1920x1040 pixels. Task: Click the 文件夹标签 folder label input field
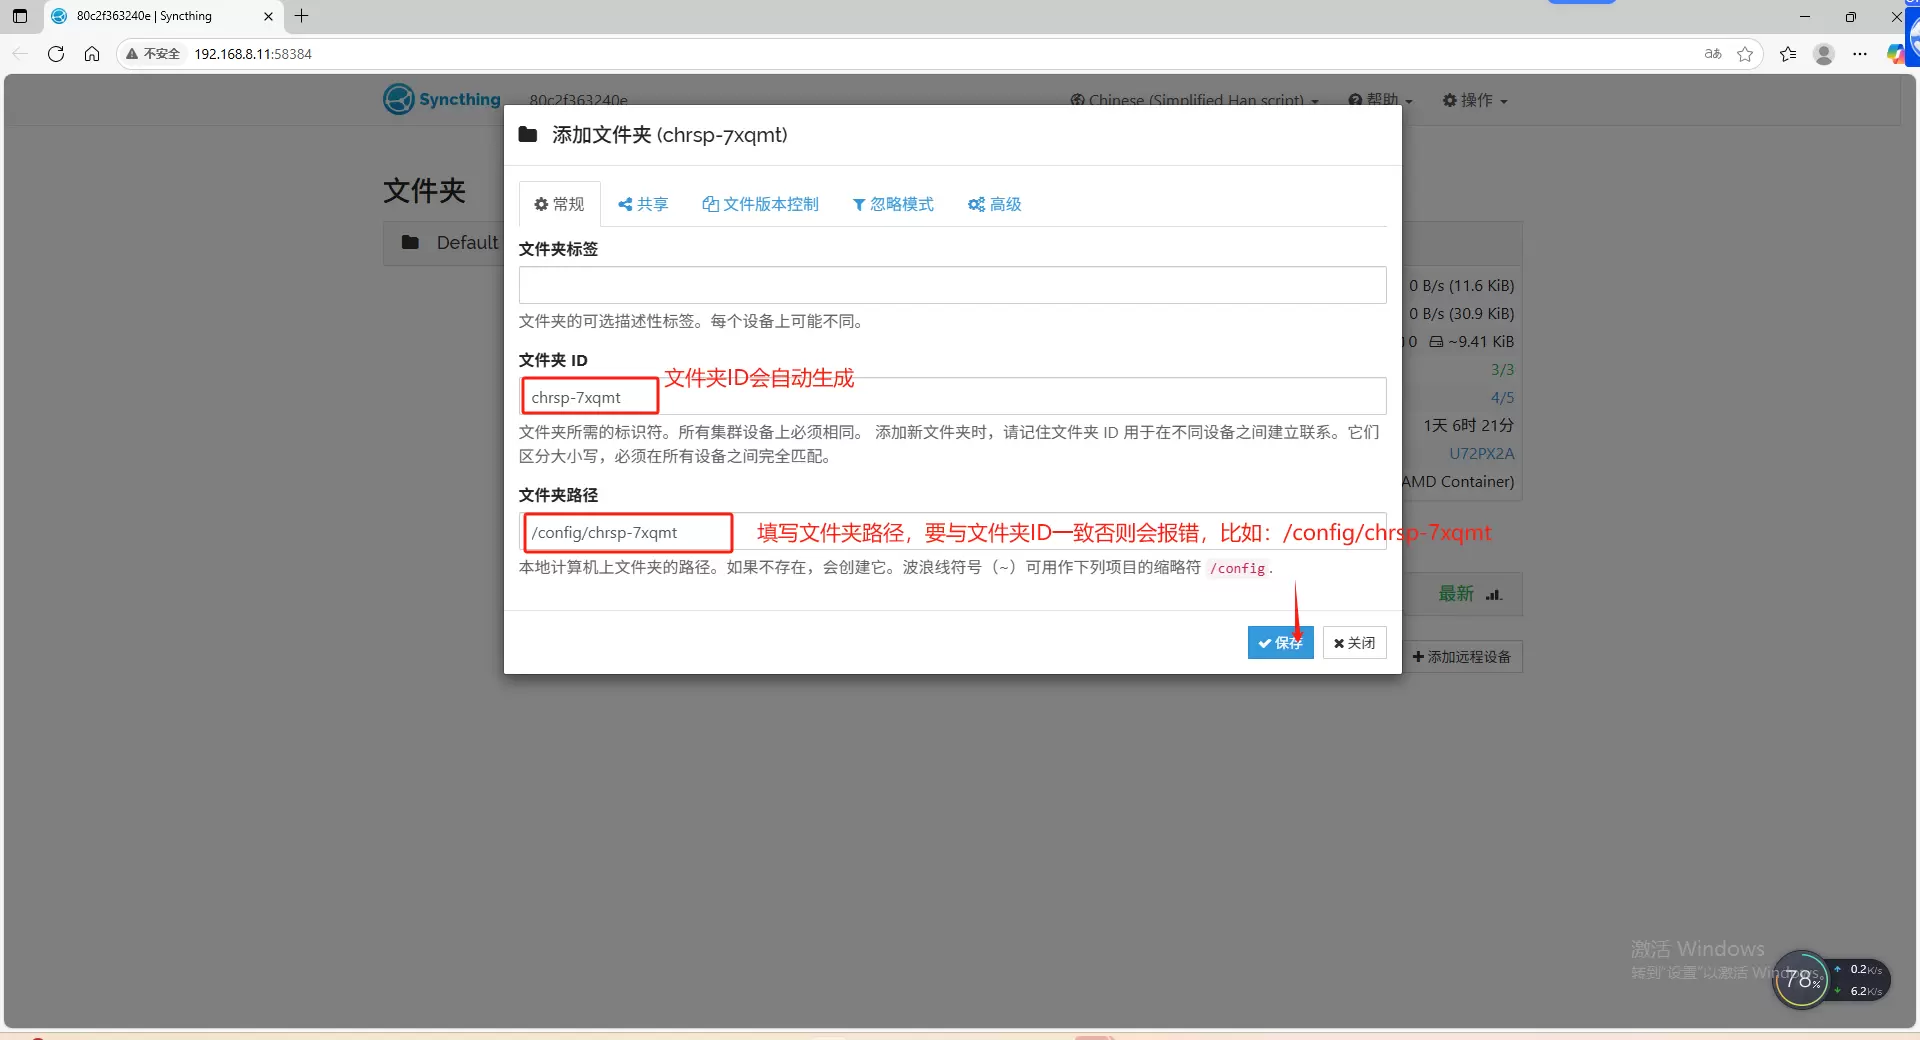[952, 285]
